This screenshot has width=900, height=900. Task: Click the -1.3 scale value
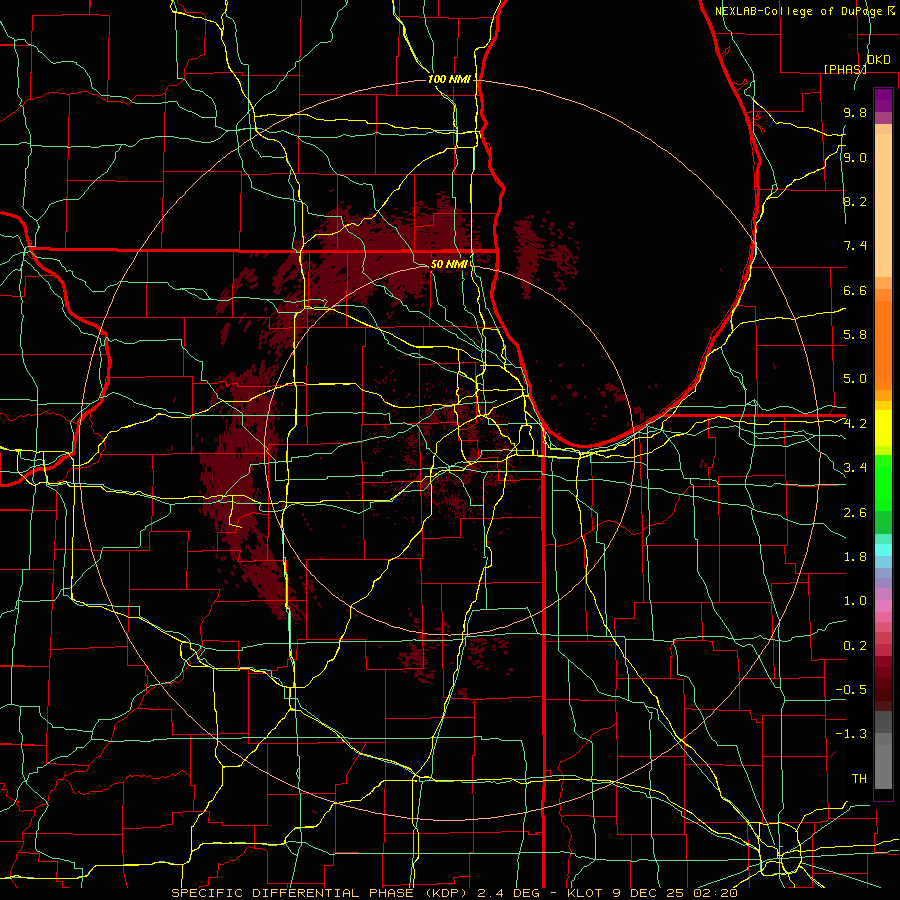[x=851, y=734]
